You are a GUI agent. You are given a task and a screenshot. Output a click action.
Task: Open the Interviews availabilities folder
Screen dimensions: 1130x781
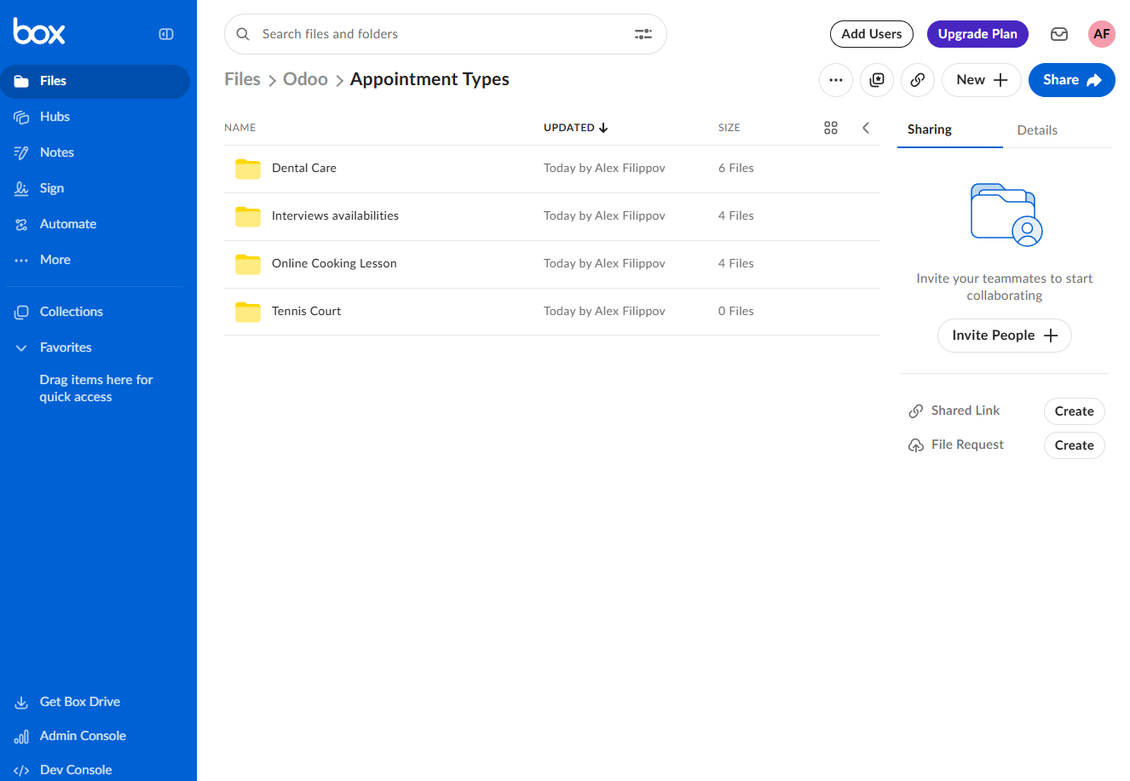[335, 215]
